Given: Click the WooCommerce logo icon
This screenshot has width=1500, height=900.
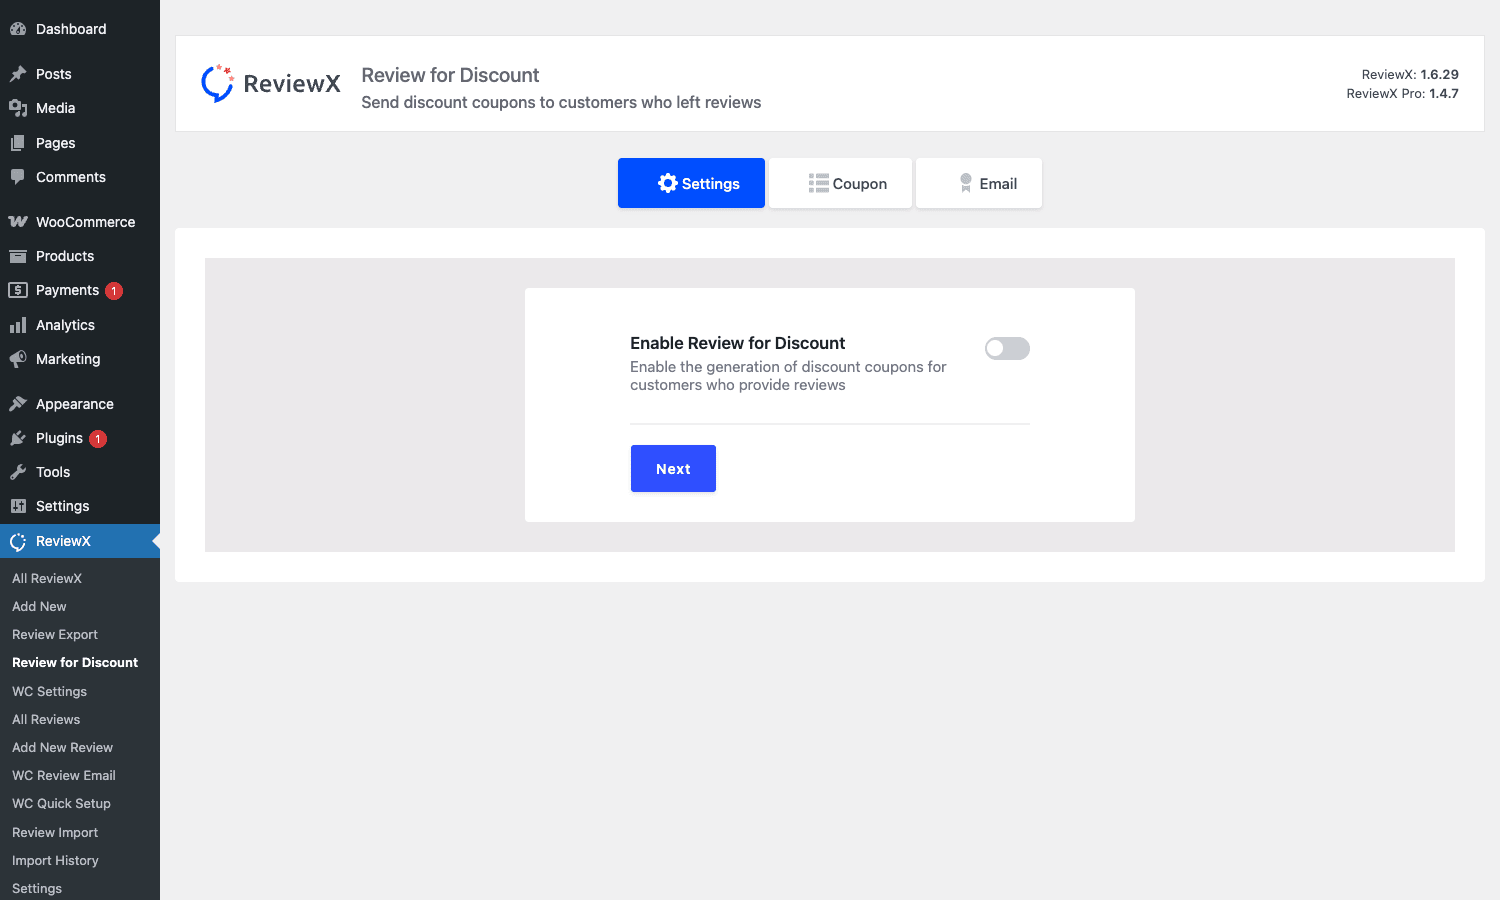Looking at the screenshot, I should click(x=18, y=222).
